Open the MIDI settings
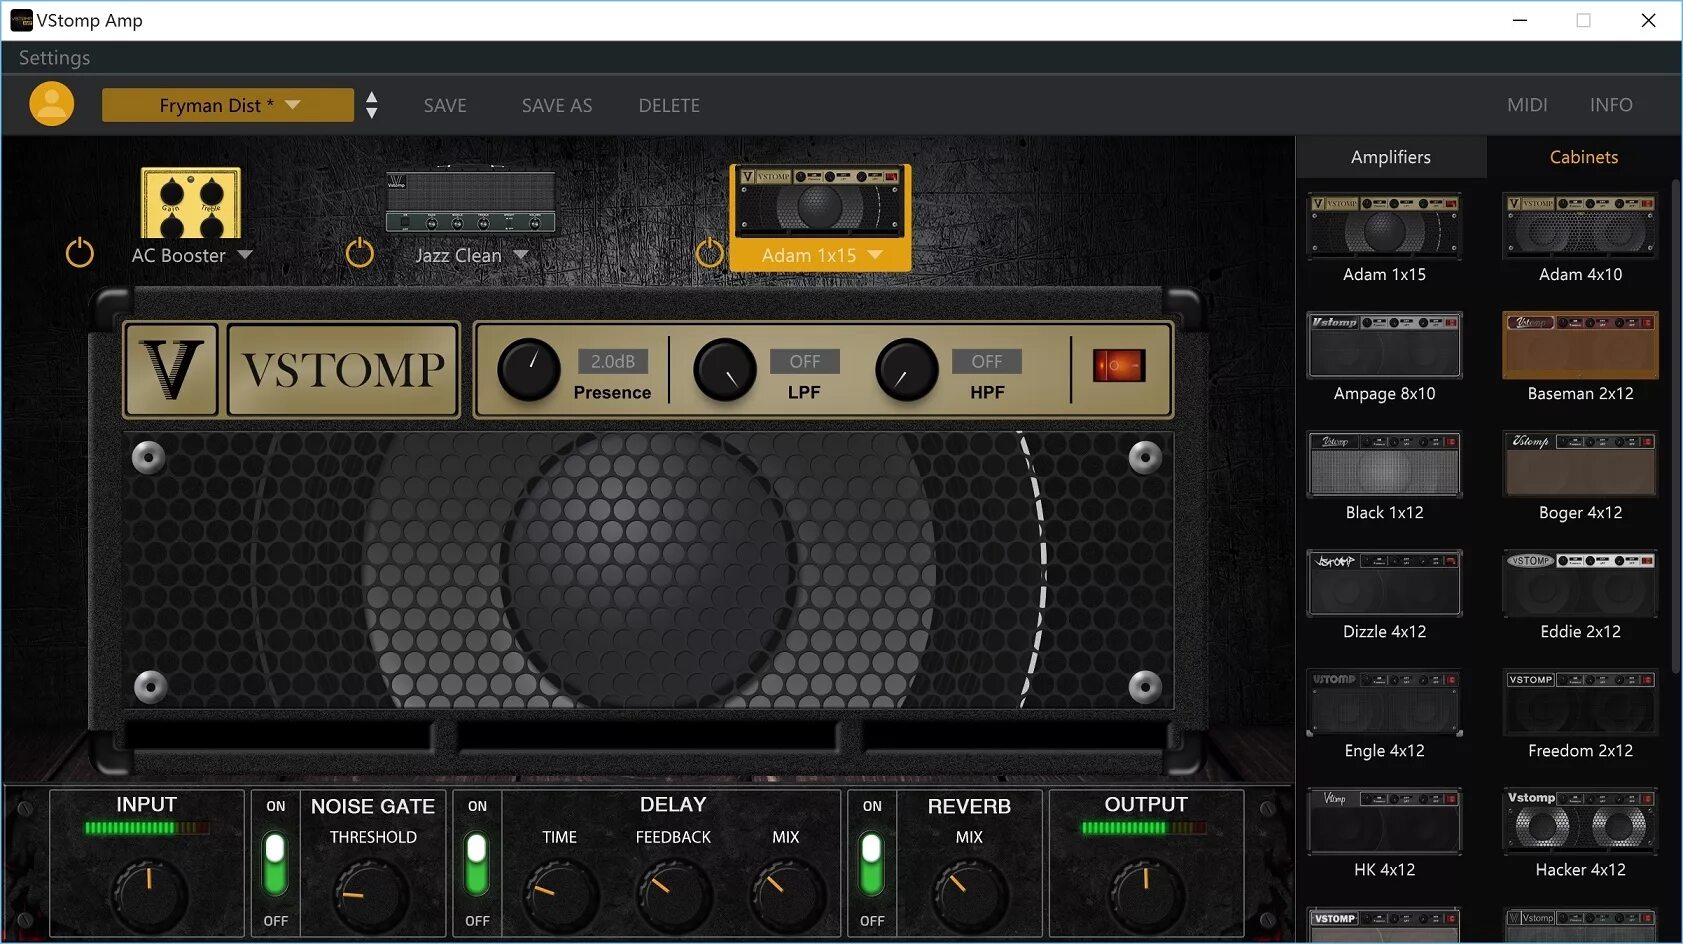The height and width of the screenshot is (944, 1683). (1527, 105)
